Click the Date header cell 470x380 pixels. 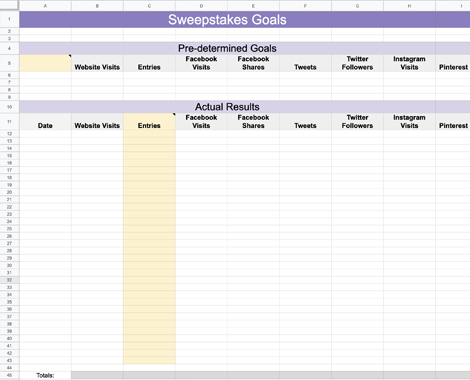pyautogui.click(x=45, y=122)
